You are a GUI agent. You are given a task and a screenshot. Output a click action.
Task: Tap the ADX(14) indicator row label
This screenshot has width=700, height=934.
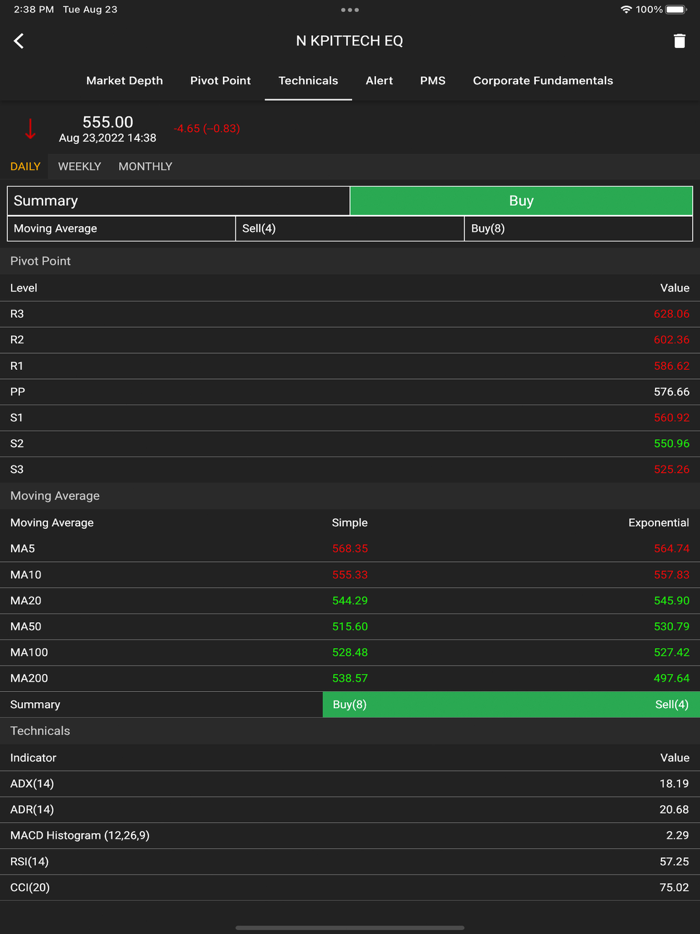(x=32, y=784)
